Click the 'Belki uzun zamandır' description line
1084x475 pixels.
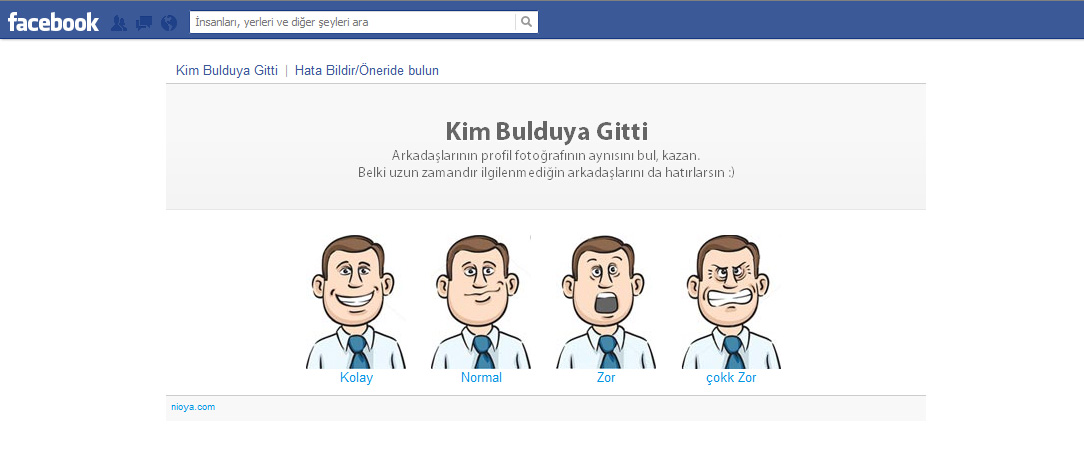coord(546,172)
